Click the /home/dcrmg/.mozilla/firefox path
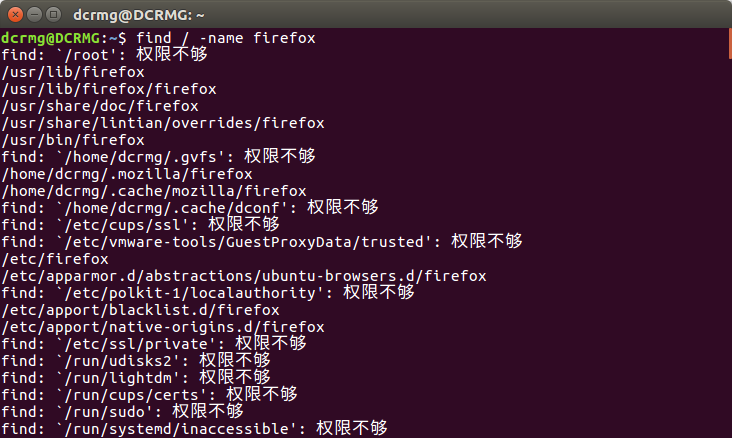The height and width of the screenshot is (438, 732). pos(127,174)
